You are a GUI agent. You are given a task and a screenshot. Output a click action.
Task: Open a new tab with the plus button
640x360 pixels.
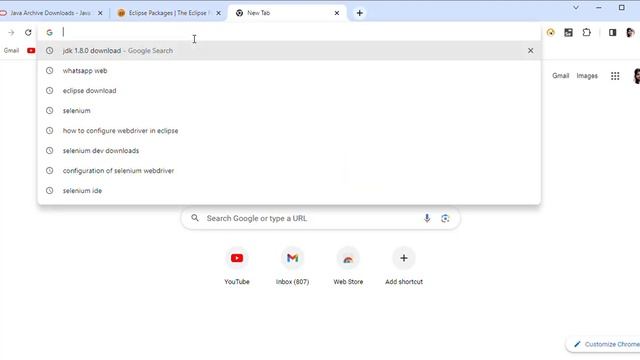(x=360, y=13)
